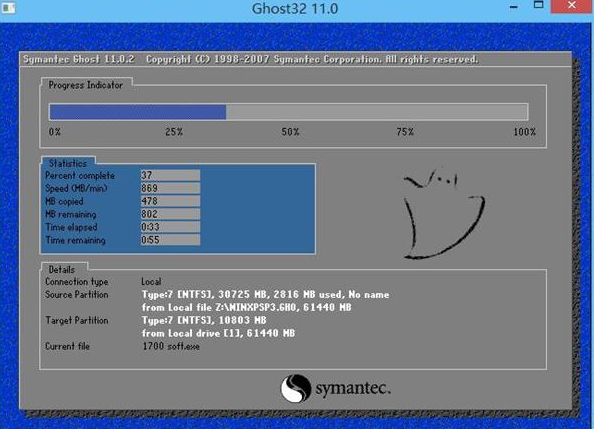Select the Progress Indicator group label

86,85
